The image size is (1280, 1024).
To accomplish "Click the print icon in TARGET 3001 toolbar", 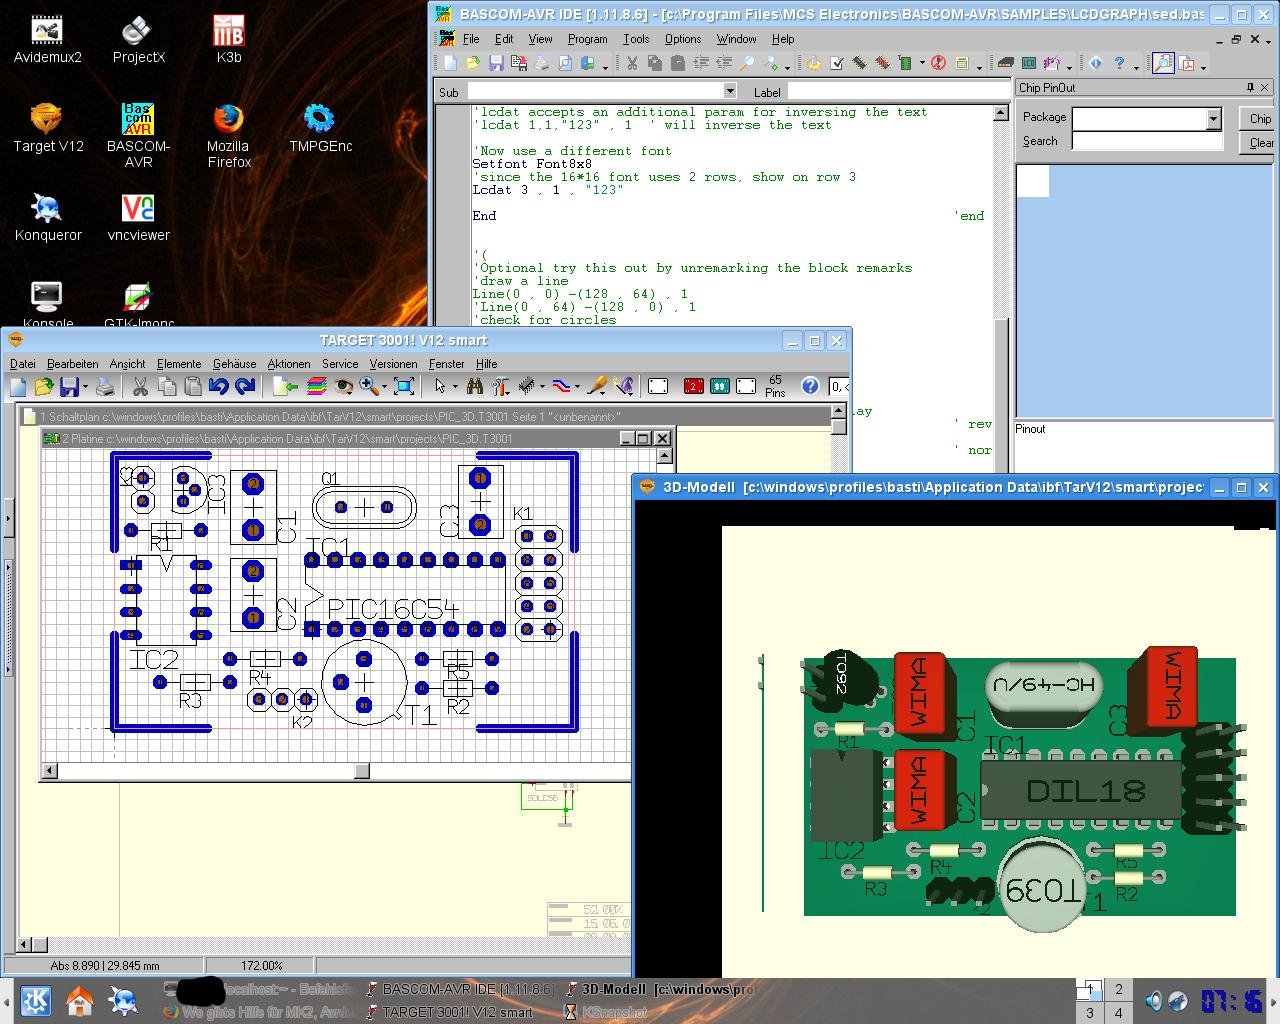I will [x=104, y=386].
